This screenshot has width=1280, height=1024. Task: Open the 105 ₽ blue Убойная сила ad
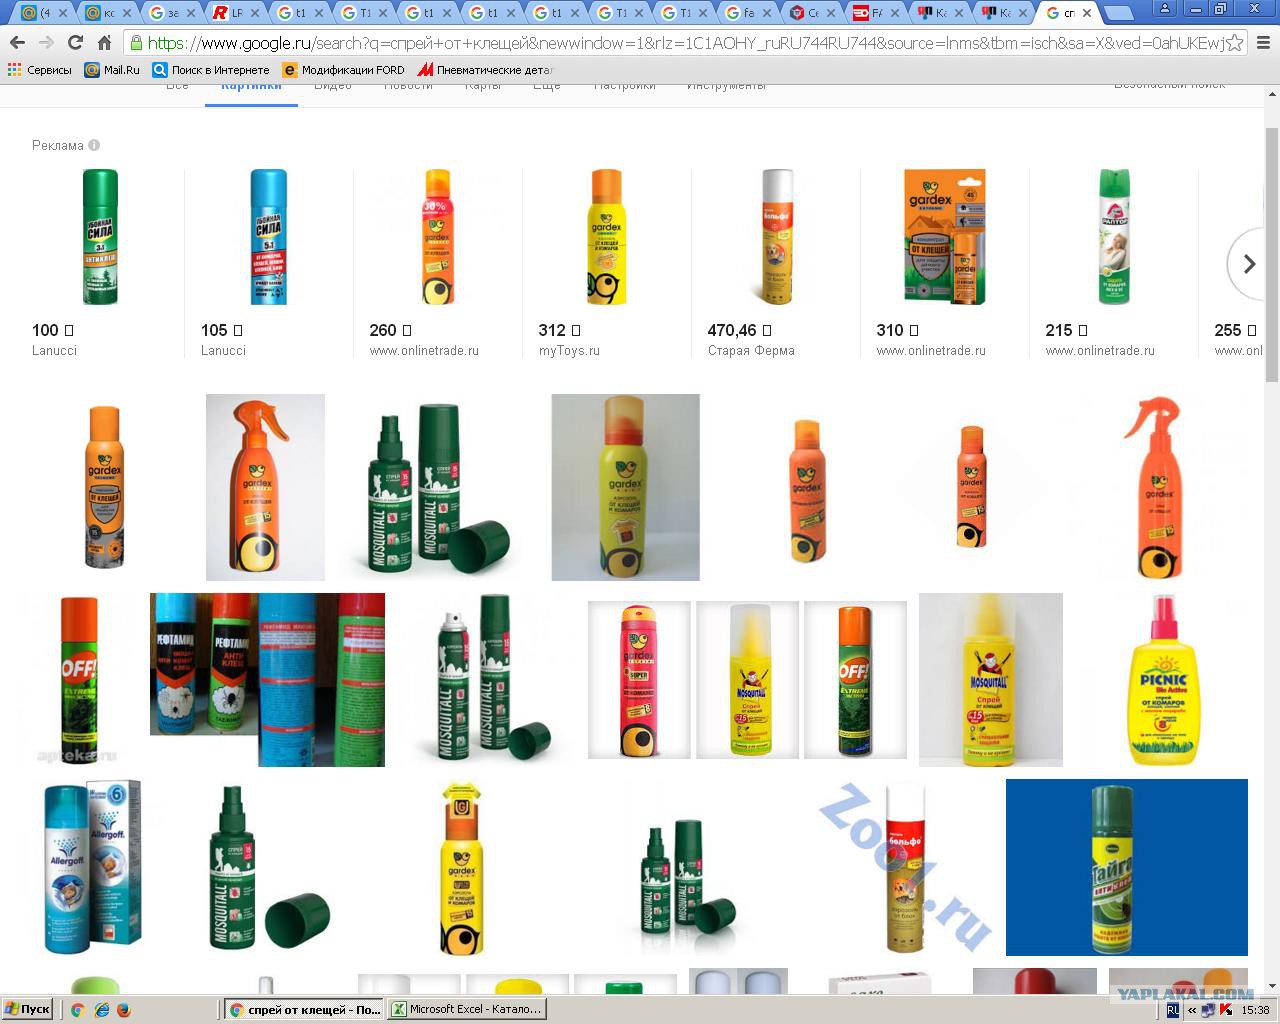click(268, 237)
